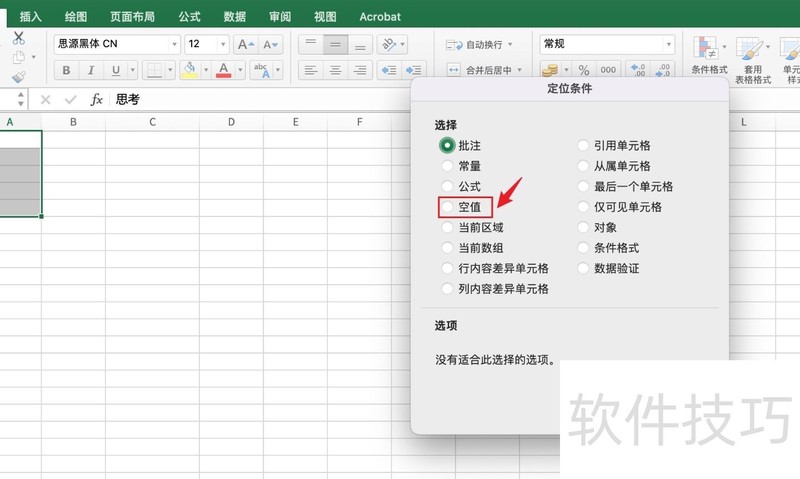Apply percent style to cells
This screenshot has height=479, width=800.
pos(582,70)
